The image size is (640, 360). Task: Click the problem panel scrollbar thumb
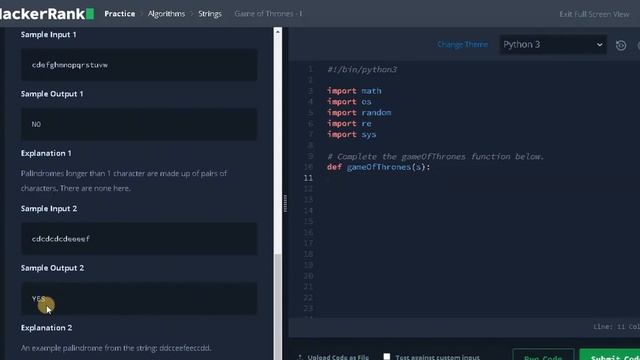click(278, 306)
